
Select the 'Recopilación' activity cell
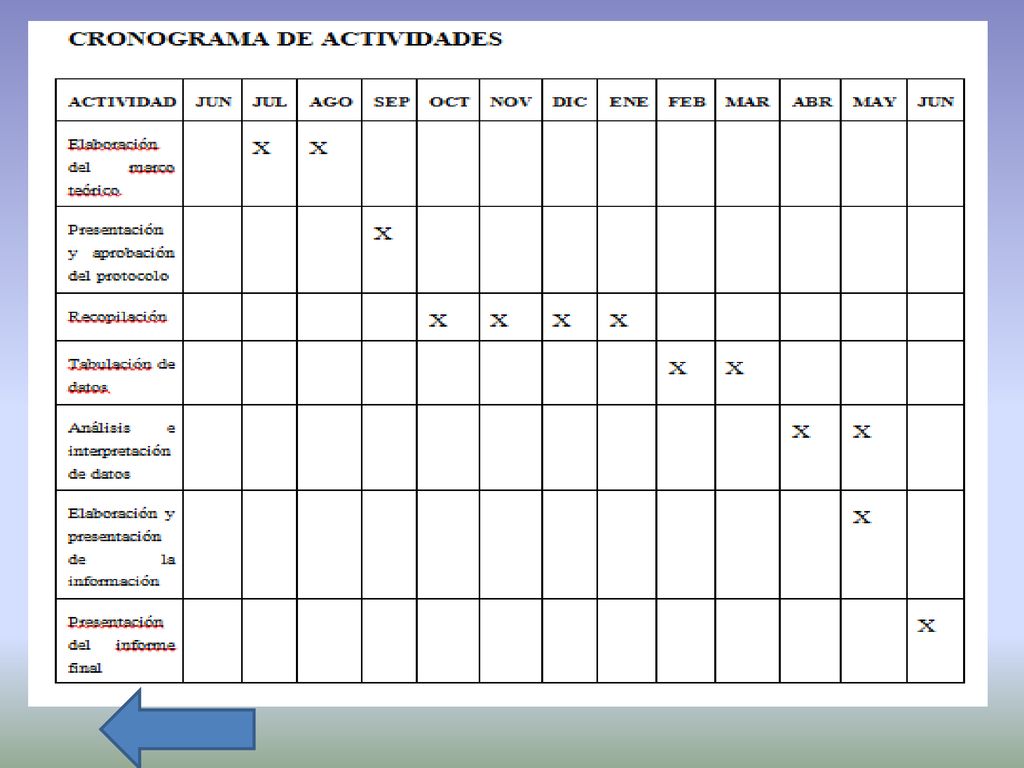[x=120, y=317]
